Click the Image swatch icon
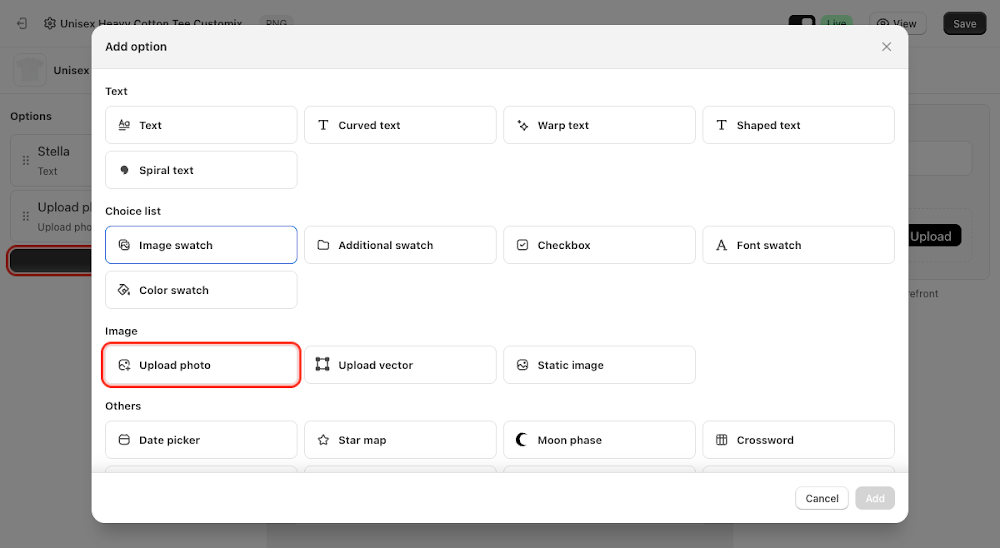This screenshot has width=1000, height=548. tap(124, 245)
